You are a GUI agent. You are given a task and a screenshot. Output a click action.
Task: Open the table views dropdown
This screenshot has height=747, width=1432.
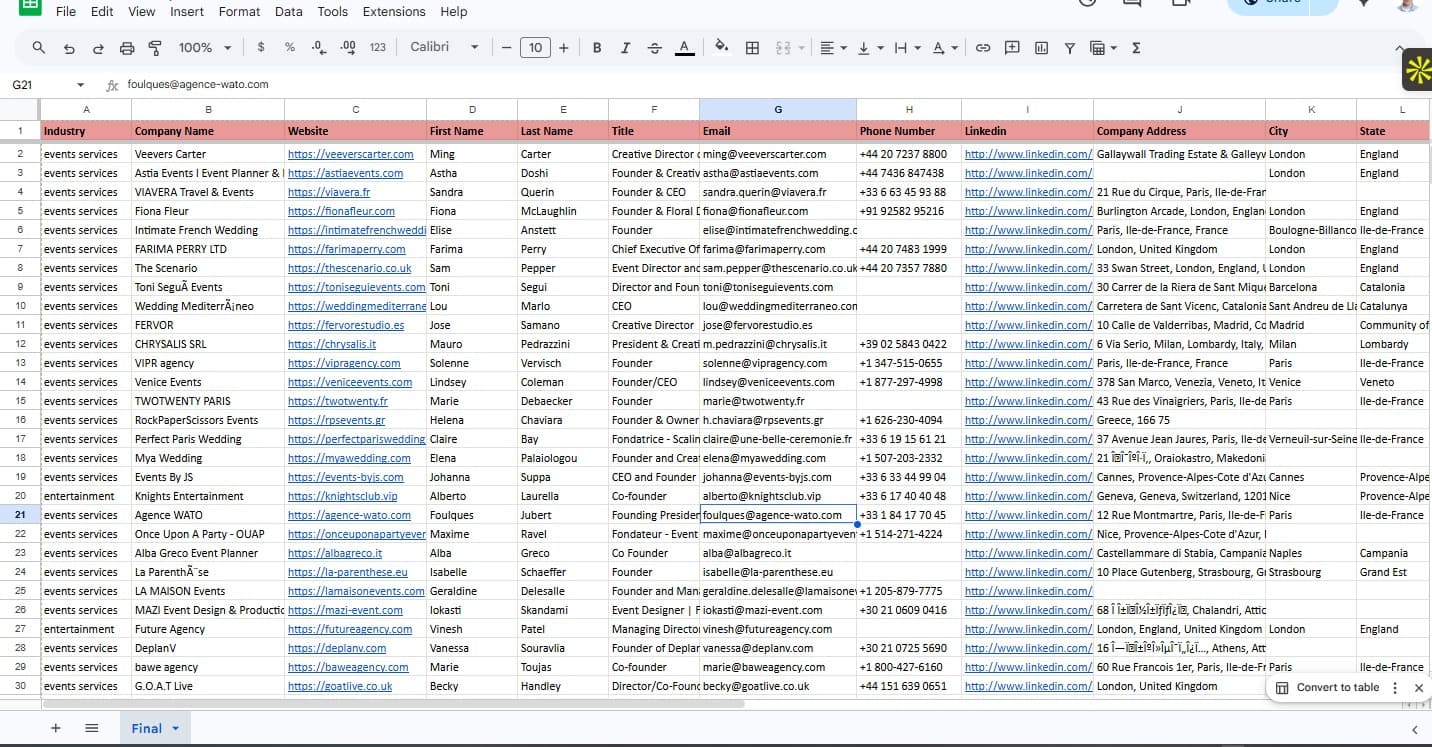tap(1102, 48)
